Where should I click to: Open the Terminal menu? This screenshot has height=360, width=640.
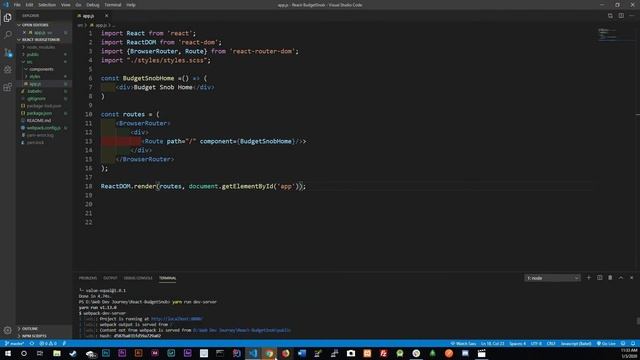pyautogui.click(x=113, y=5)
